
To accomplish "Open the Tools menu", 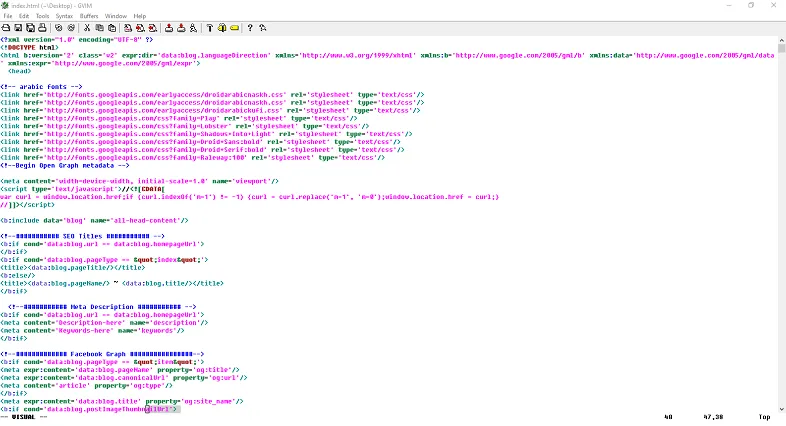I will [43, 16].
